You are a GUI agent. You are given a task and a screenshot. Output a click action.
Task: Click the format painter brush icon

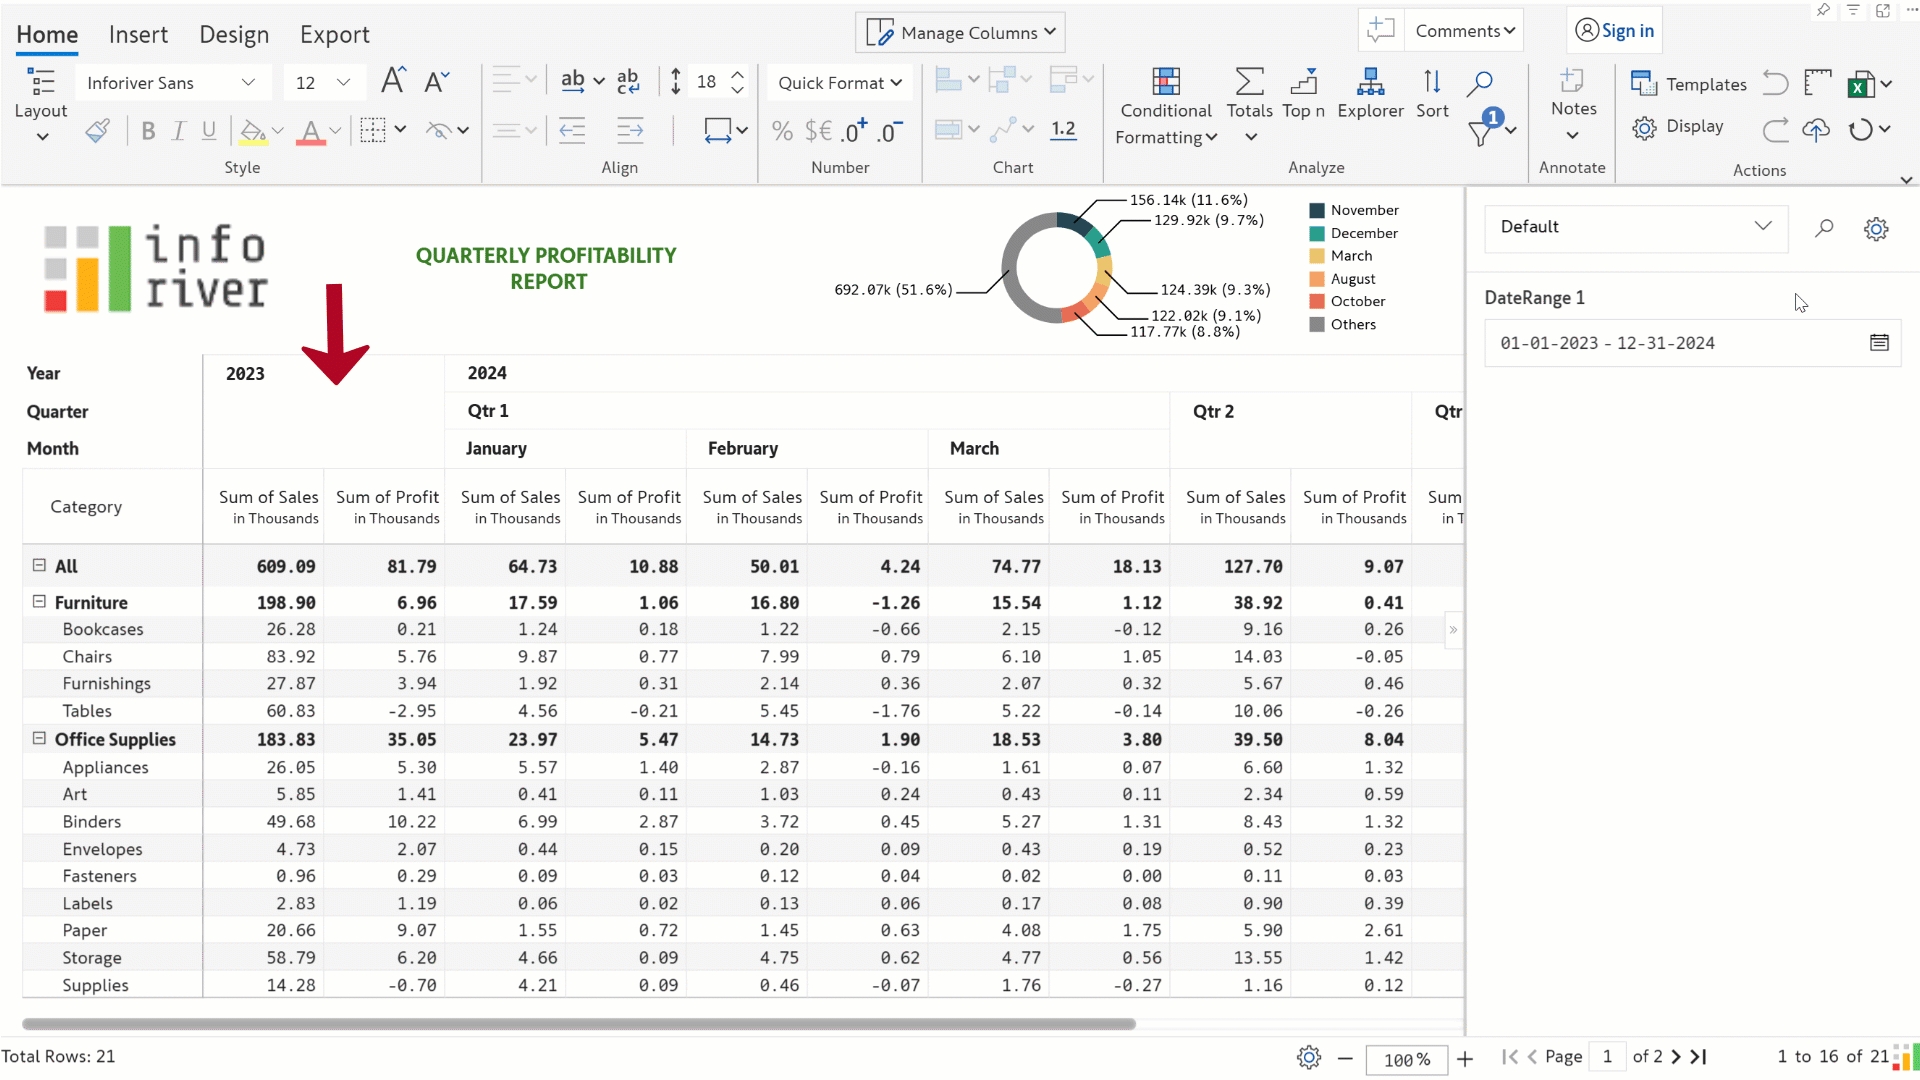97,130
